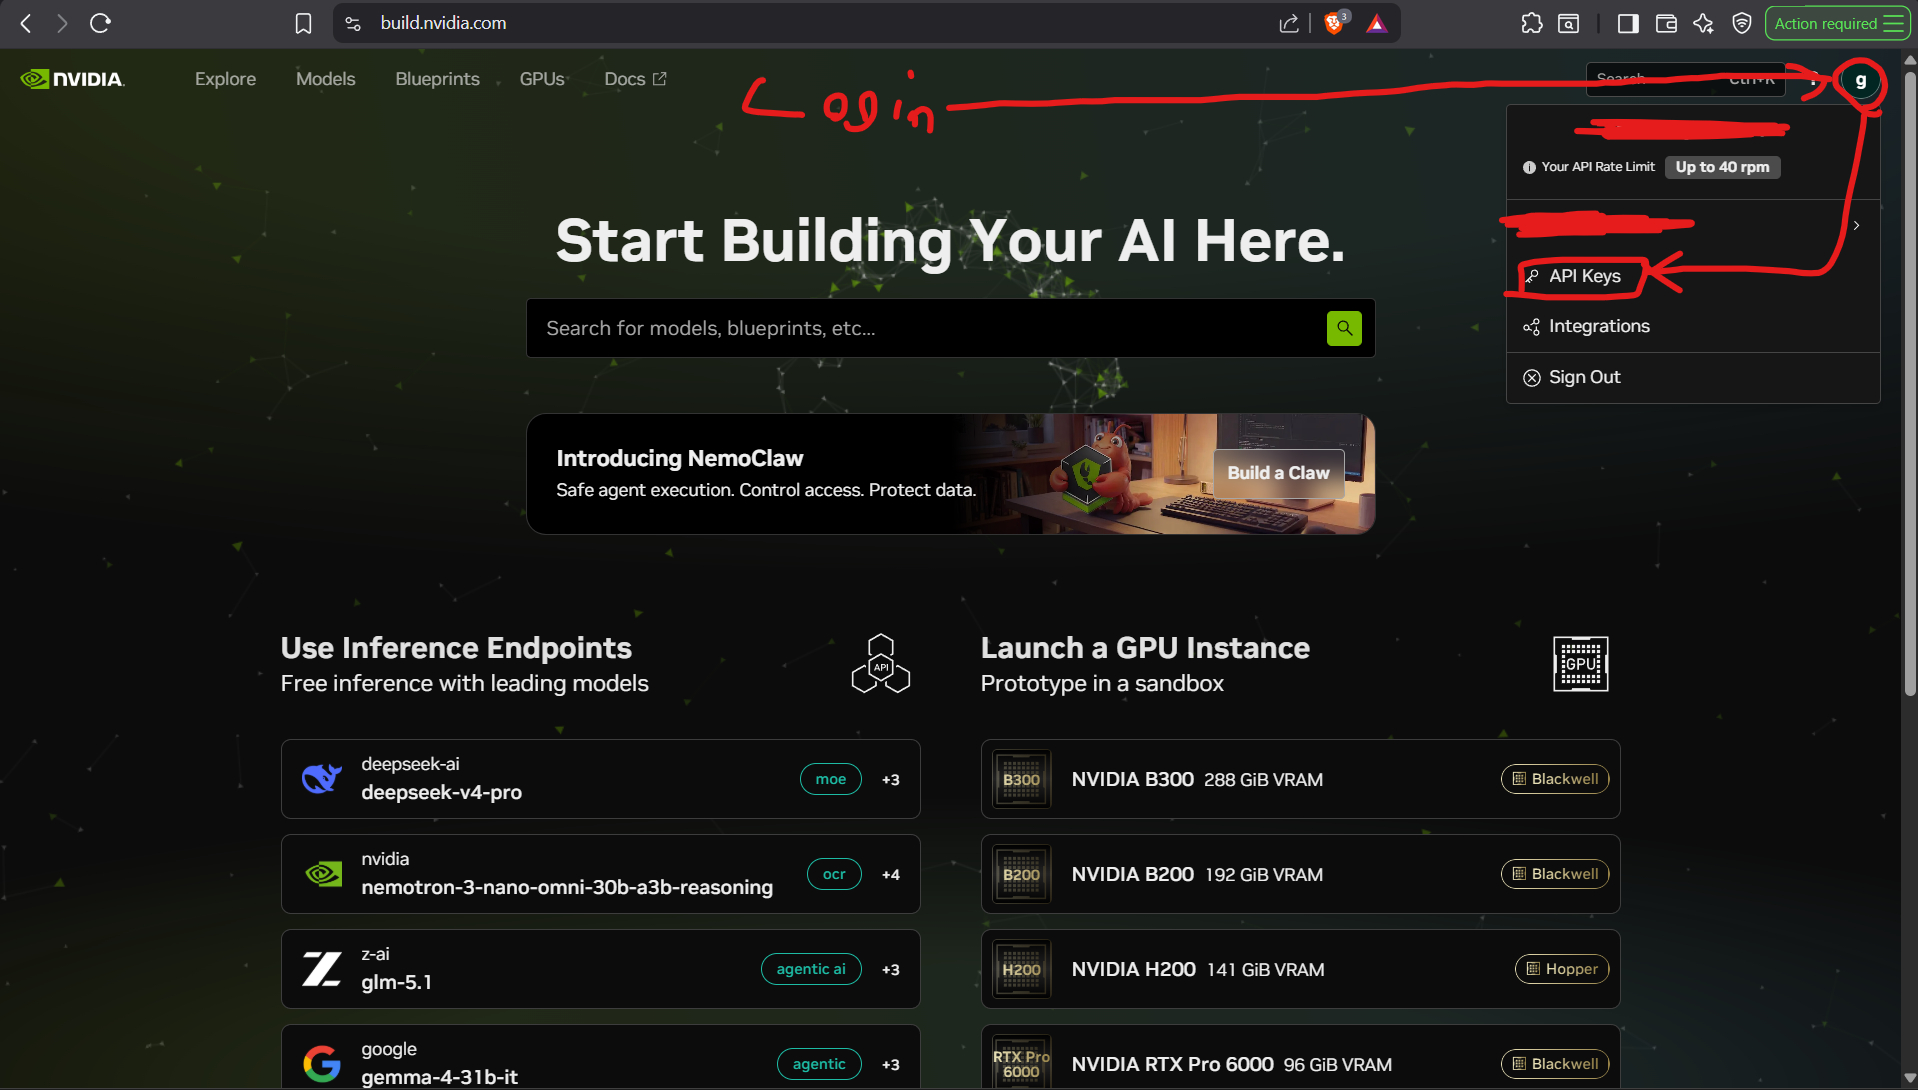Click the user avatar 'g' icon
The height and width of the screenshot is (1090, 1918).
1860,81
